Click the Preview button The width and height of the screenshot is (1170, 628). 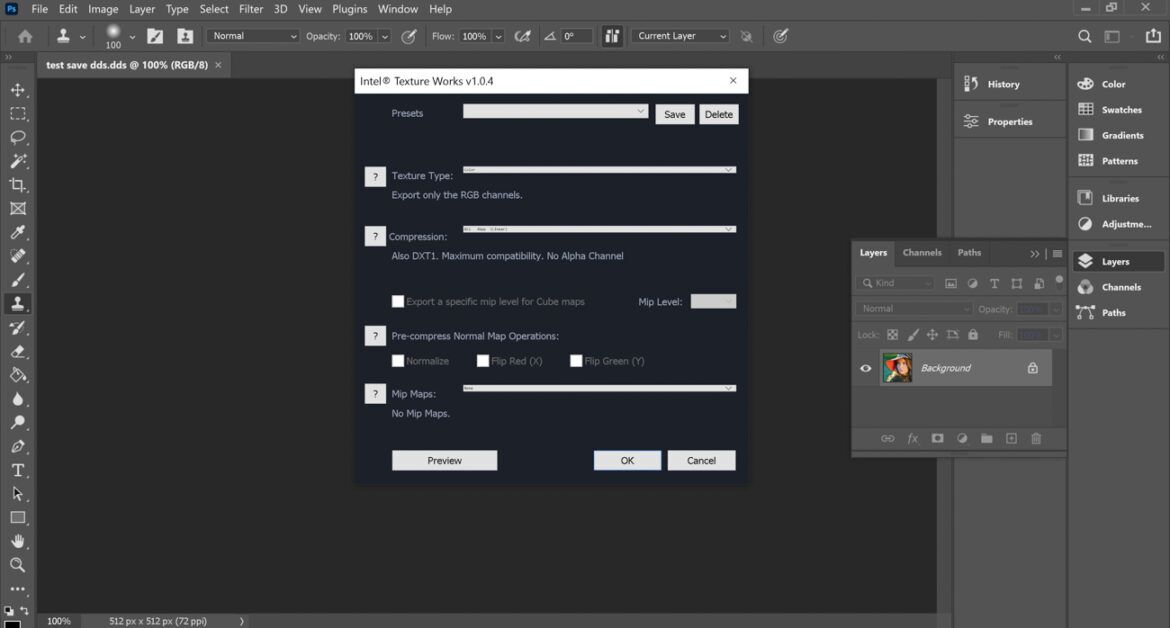click(x=444, y=460)
